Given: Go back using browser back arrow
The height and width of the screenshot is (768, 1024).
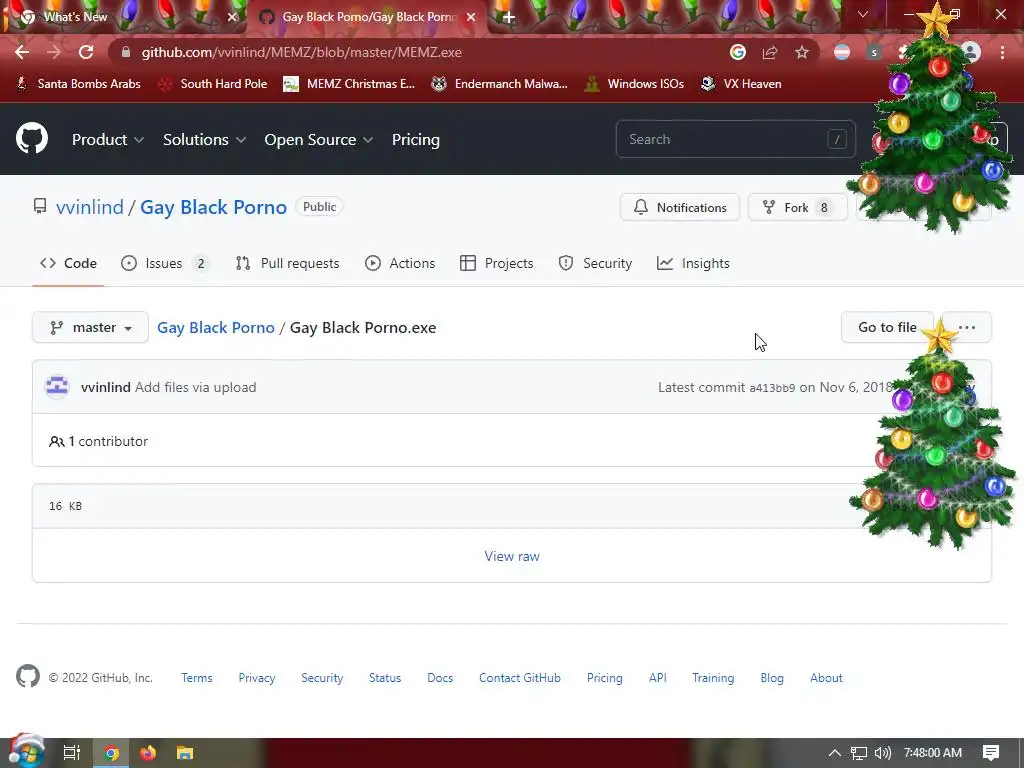Looking at the screenshot, I should coord(22,52).
